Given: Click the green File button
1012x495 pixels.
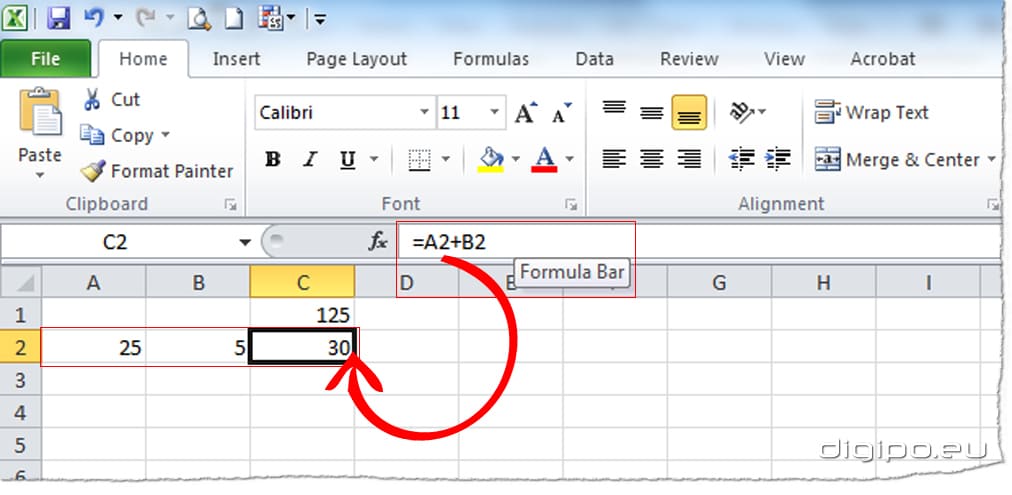Looking at the screenshot, I should 45,59.
